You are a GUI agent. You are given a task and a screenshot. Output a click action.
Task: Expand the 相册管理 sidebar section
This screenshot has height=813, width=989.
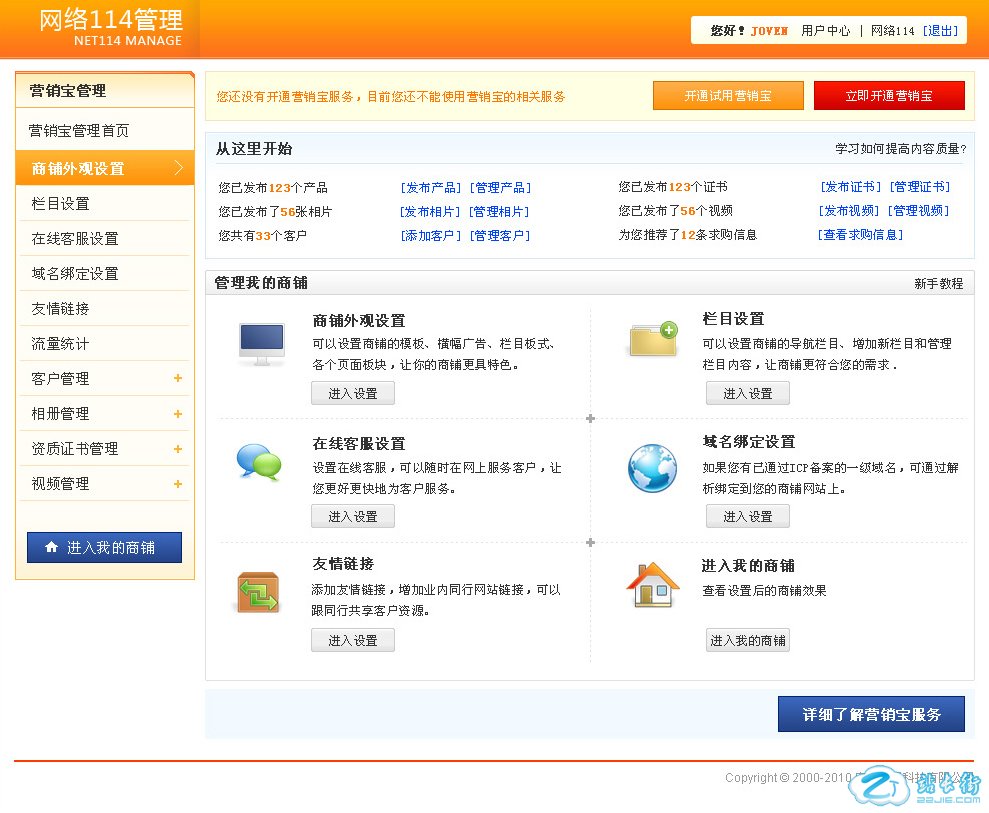[178, 413]
